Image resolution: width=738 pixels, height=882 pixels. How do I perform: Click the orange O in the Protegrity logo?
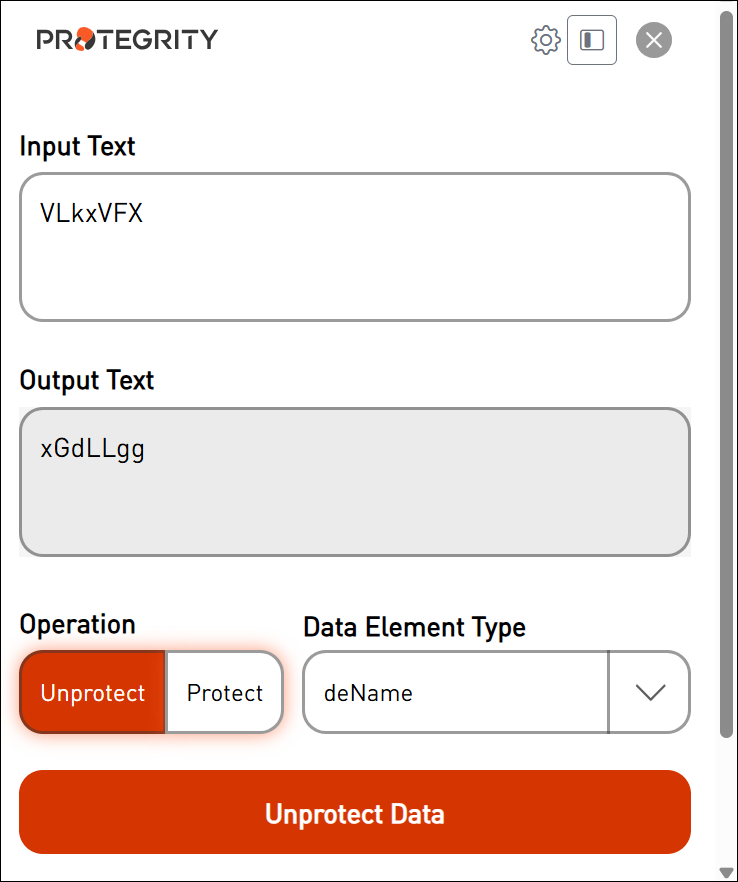coord(86,40)
